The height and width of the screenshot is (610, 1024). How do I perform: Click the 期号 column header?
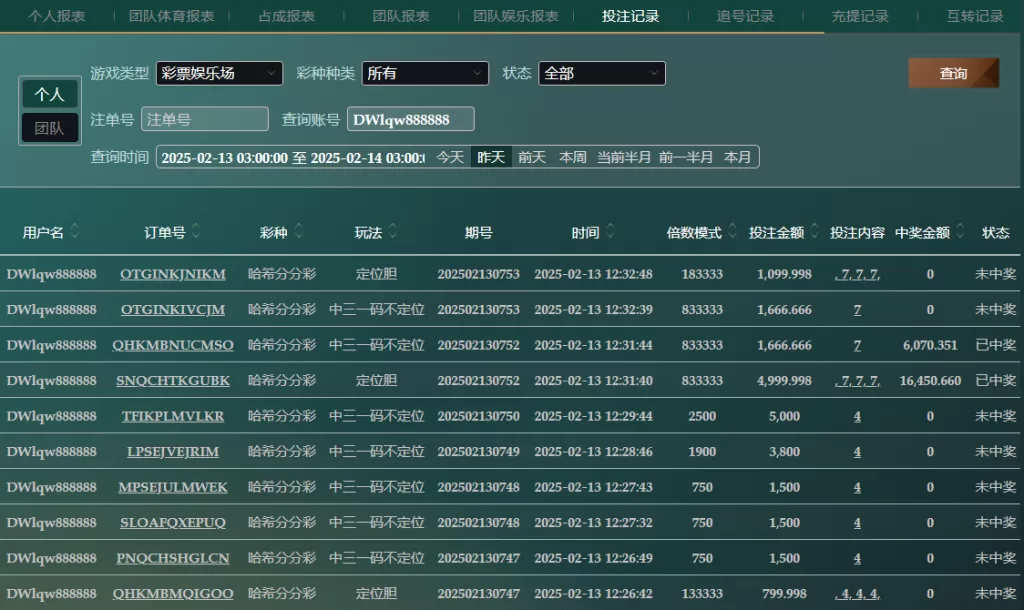479,233
